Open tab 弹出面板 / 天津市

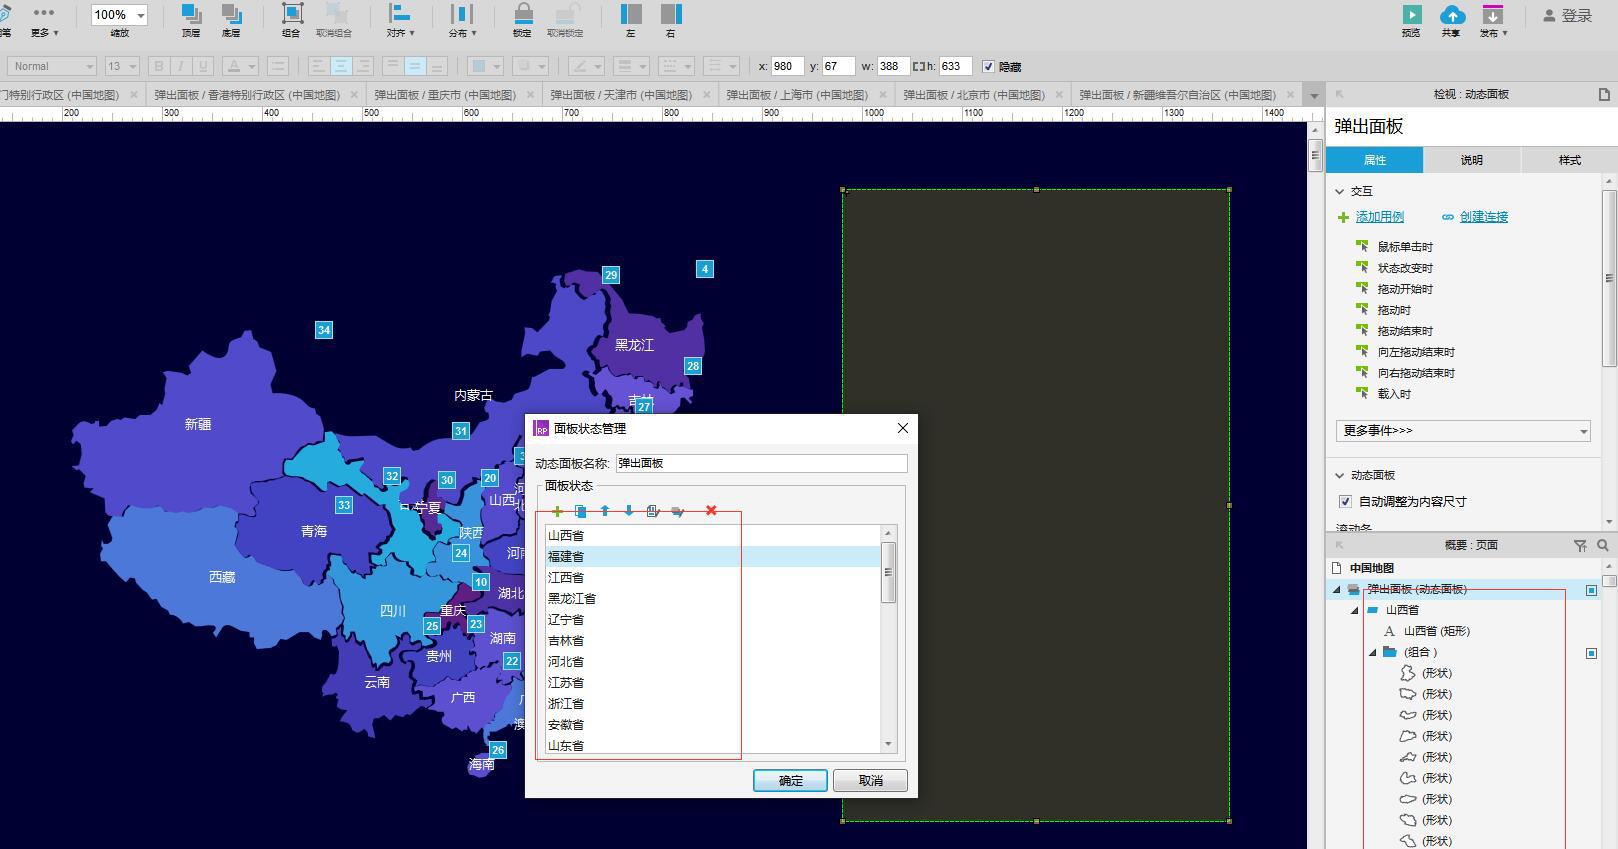pos(620,95)
